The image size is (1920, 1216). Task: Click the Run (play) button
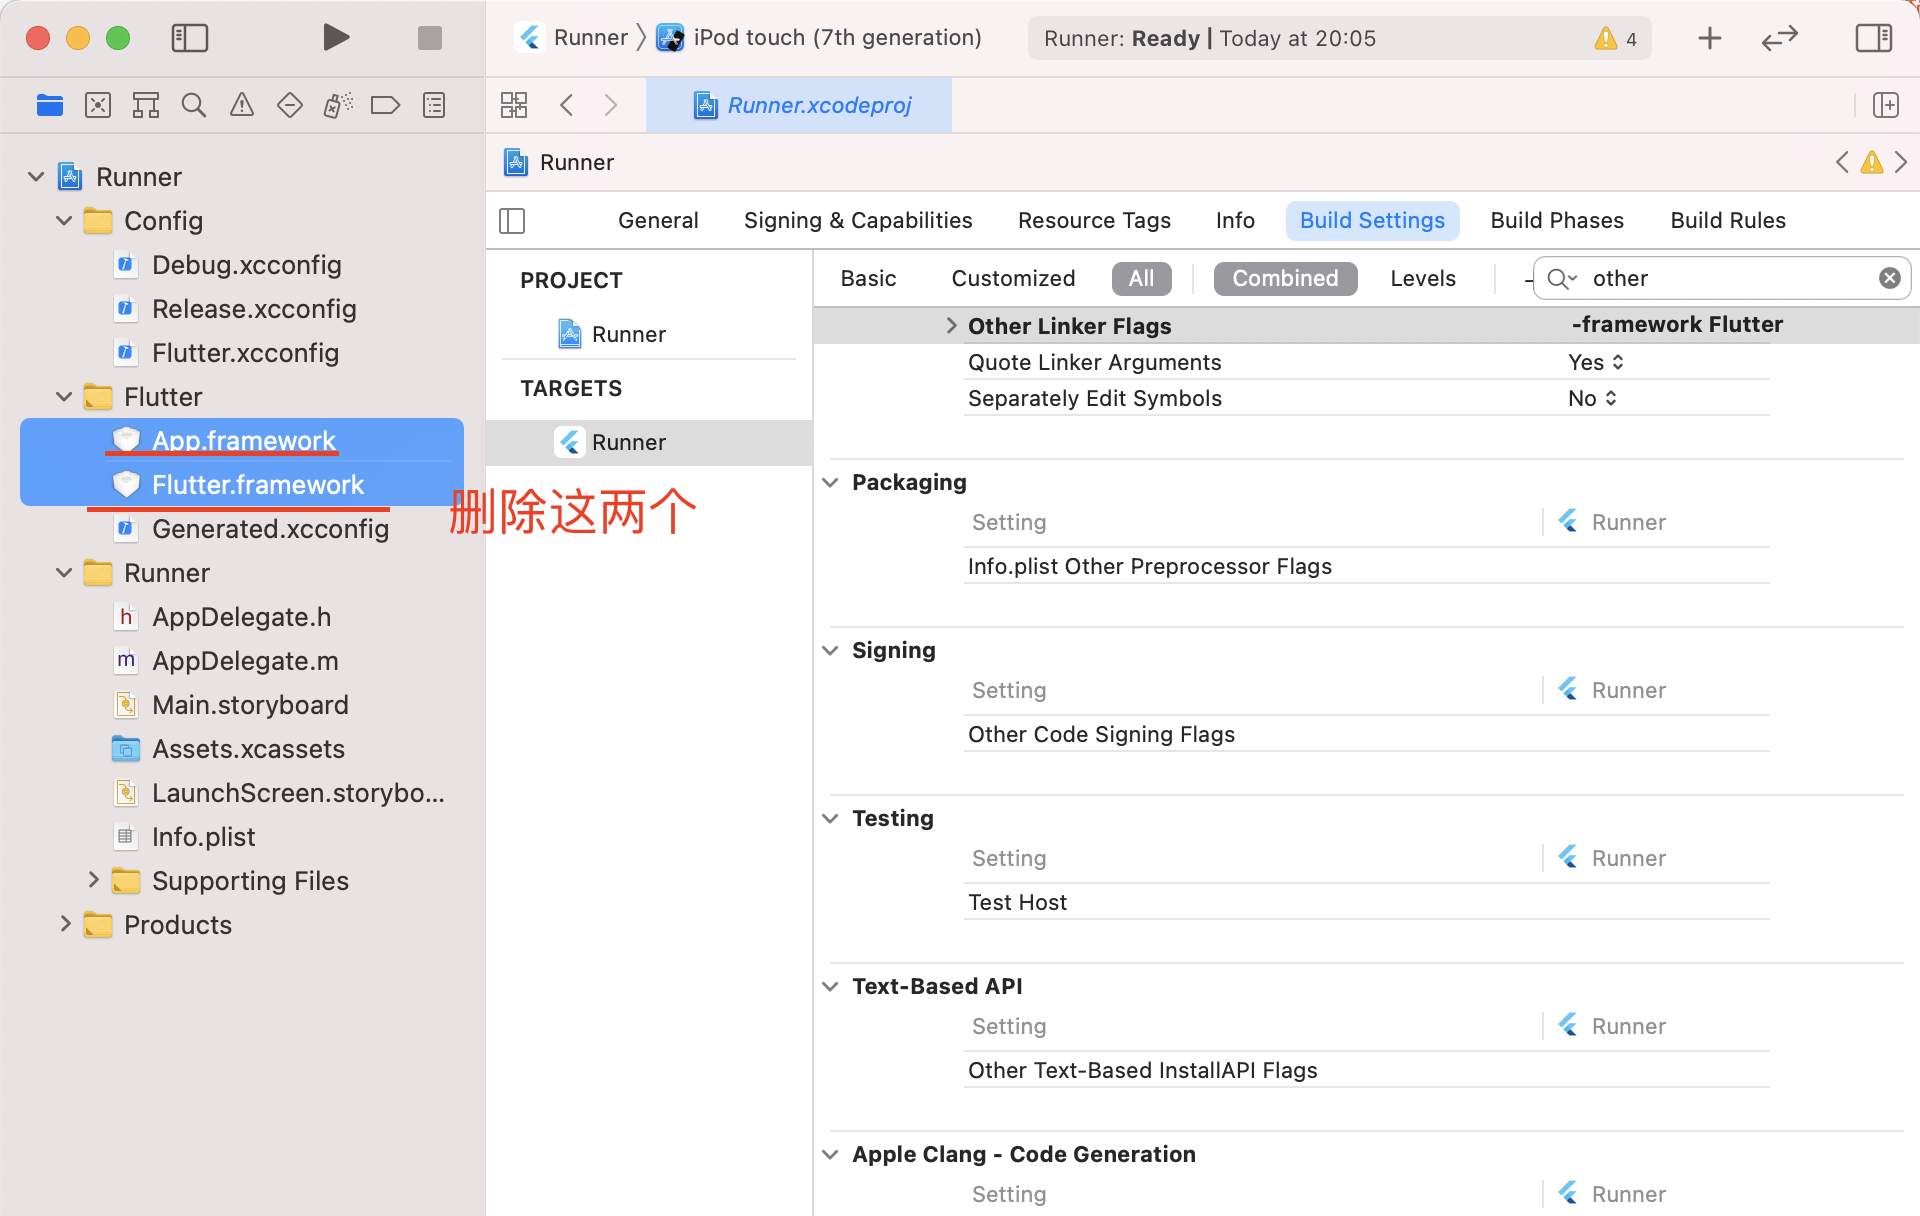tap(336, 38)
